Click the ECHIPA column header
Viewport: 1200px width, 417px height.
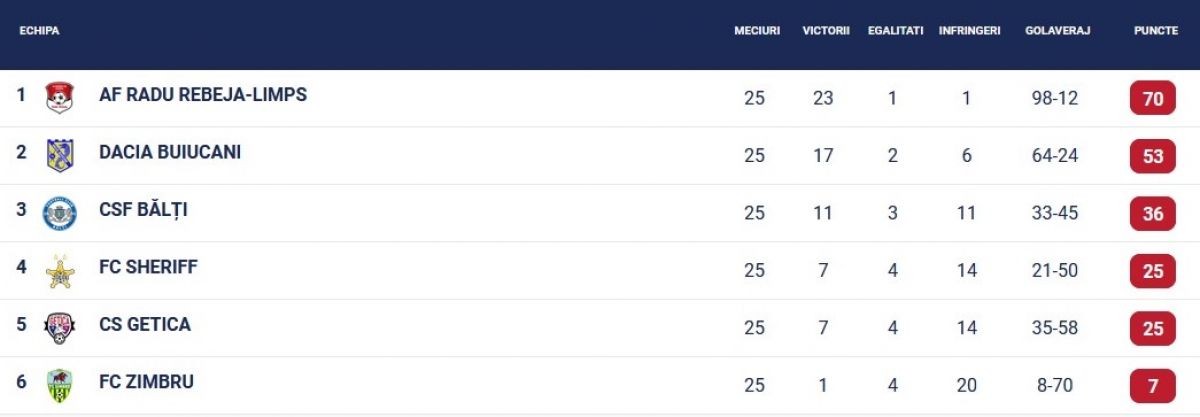coord(40,31)
